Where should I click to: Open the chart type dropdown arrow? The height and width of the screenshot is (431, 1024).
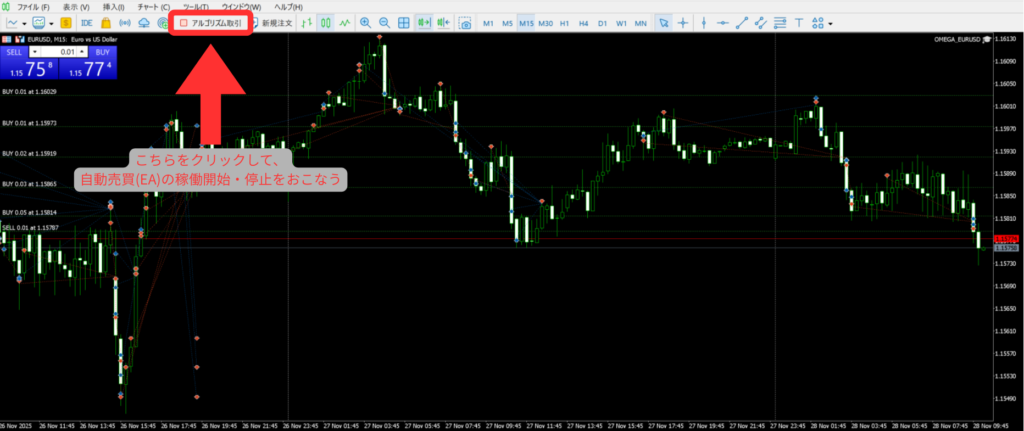point(23,22)
